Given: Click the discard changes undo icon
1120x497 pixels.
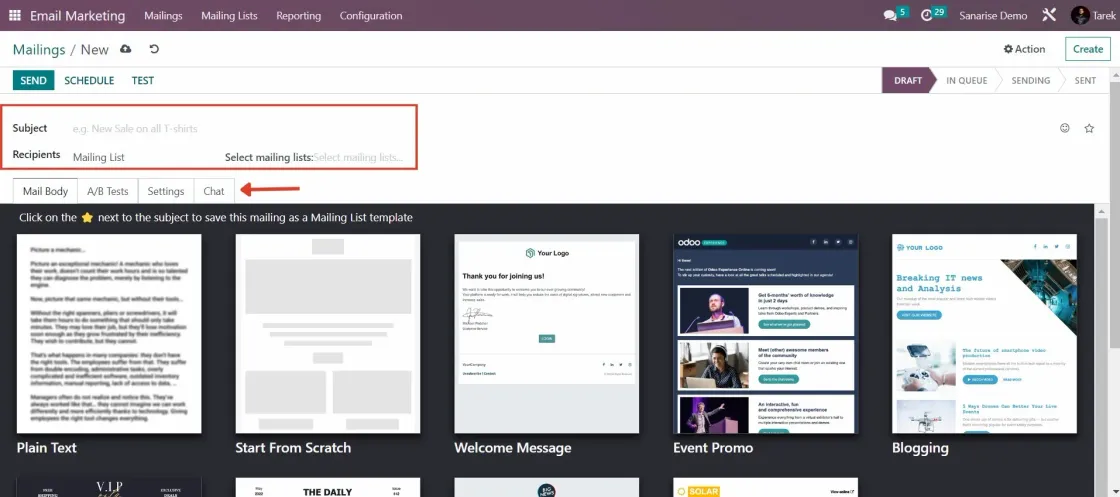Looking at the screenshot, I should click(x=154, y=49).
